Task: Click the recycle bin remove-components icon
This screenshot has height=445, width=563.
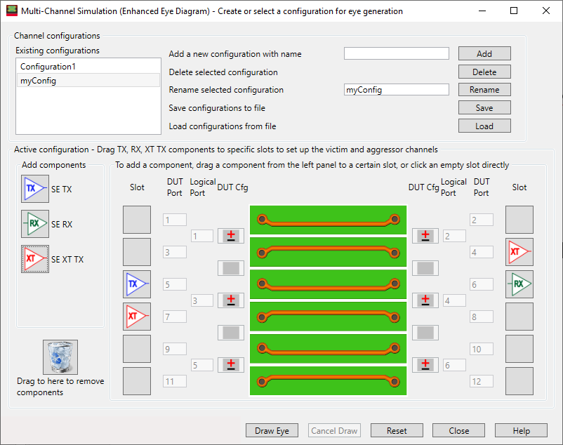Action: coord(60,357)
